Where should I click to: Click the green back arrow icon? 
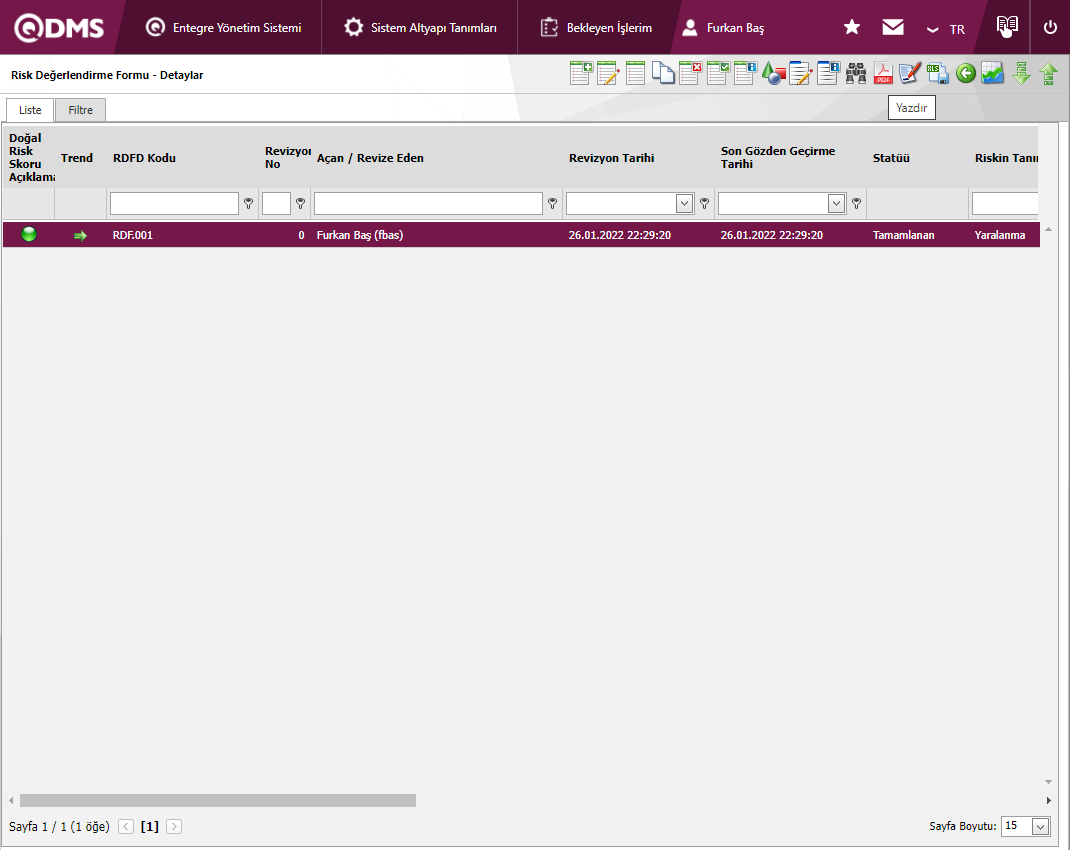point(965,74)
